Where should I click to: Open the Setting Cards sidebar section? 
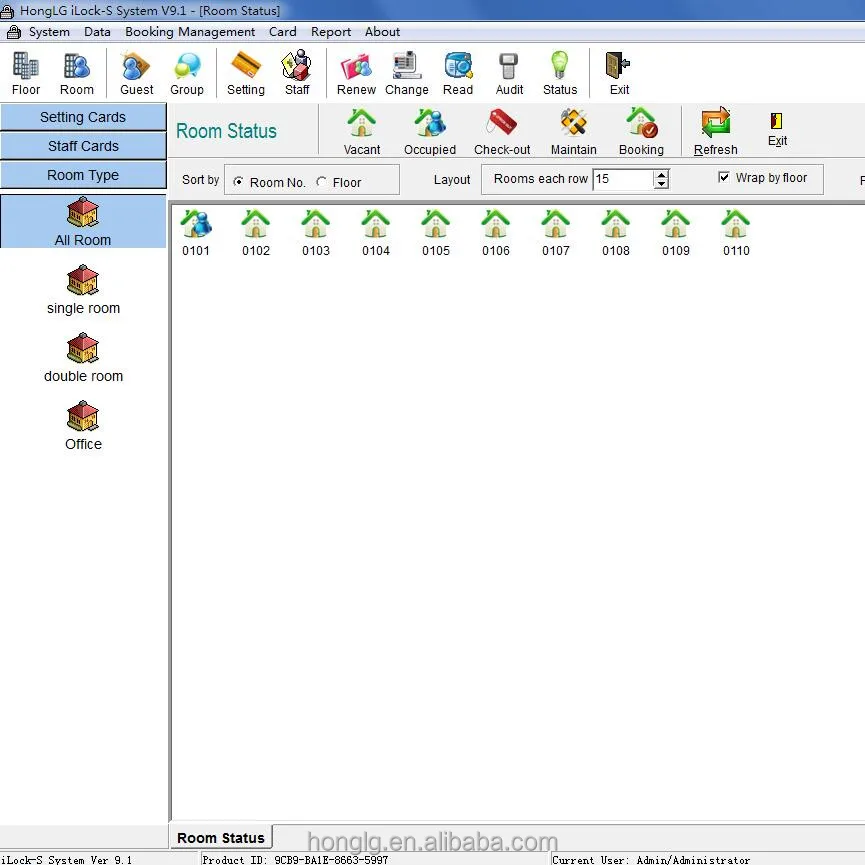[x=83, y=117]
